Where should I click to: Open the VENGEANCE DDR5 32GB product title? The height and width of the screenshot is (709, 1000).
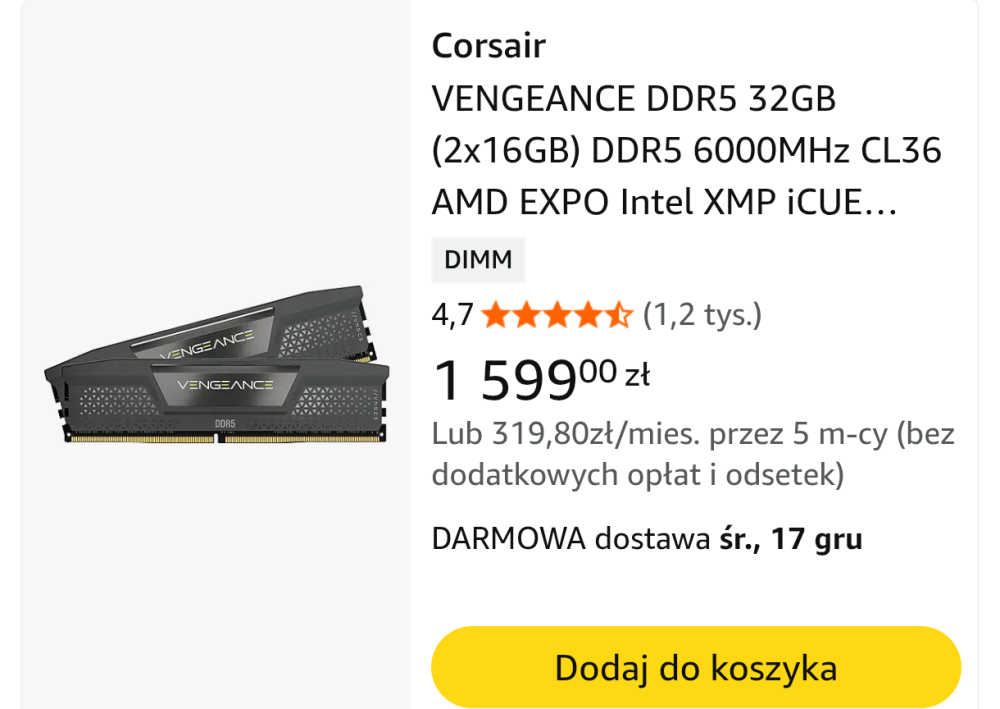pos(633,100)
